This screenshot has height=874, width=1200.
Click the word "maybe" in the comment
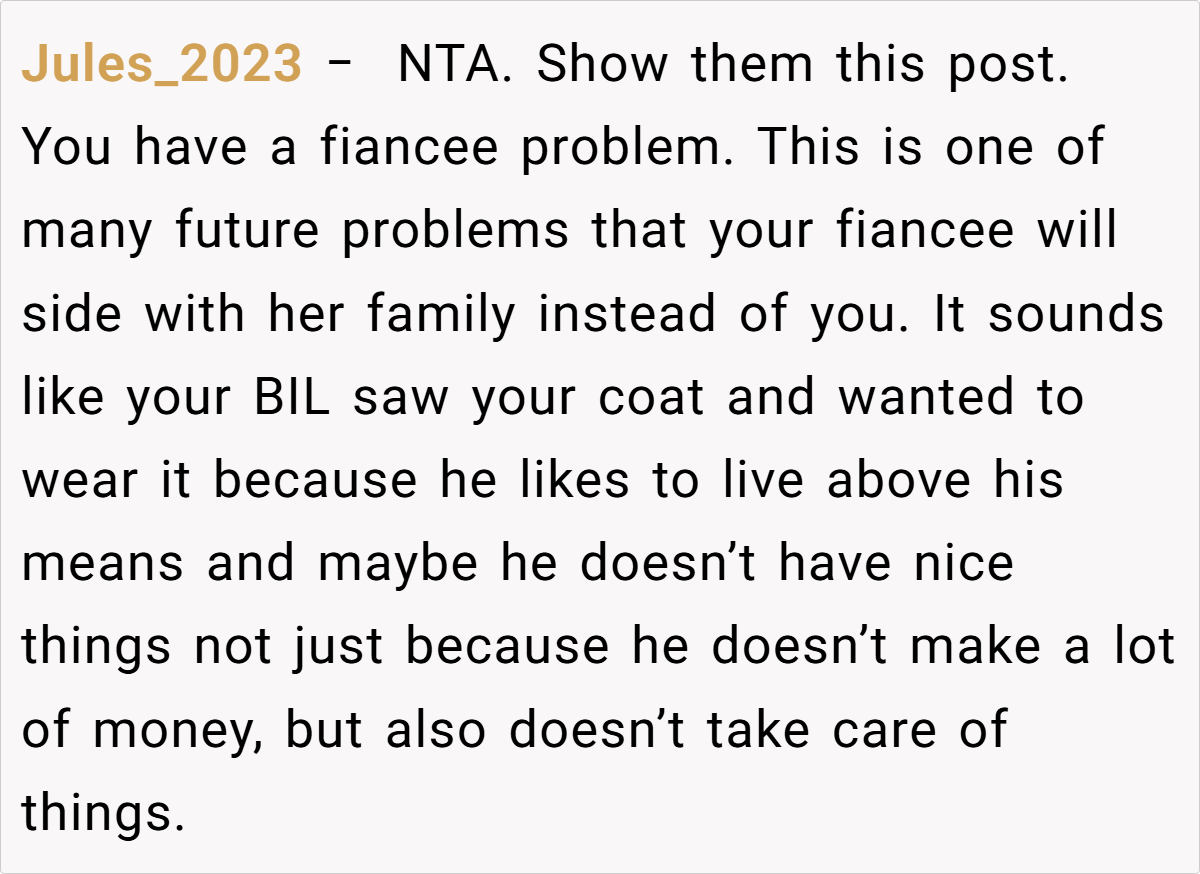click(399, 565)
